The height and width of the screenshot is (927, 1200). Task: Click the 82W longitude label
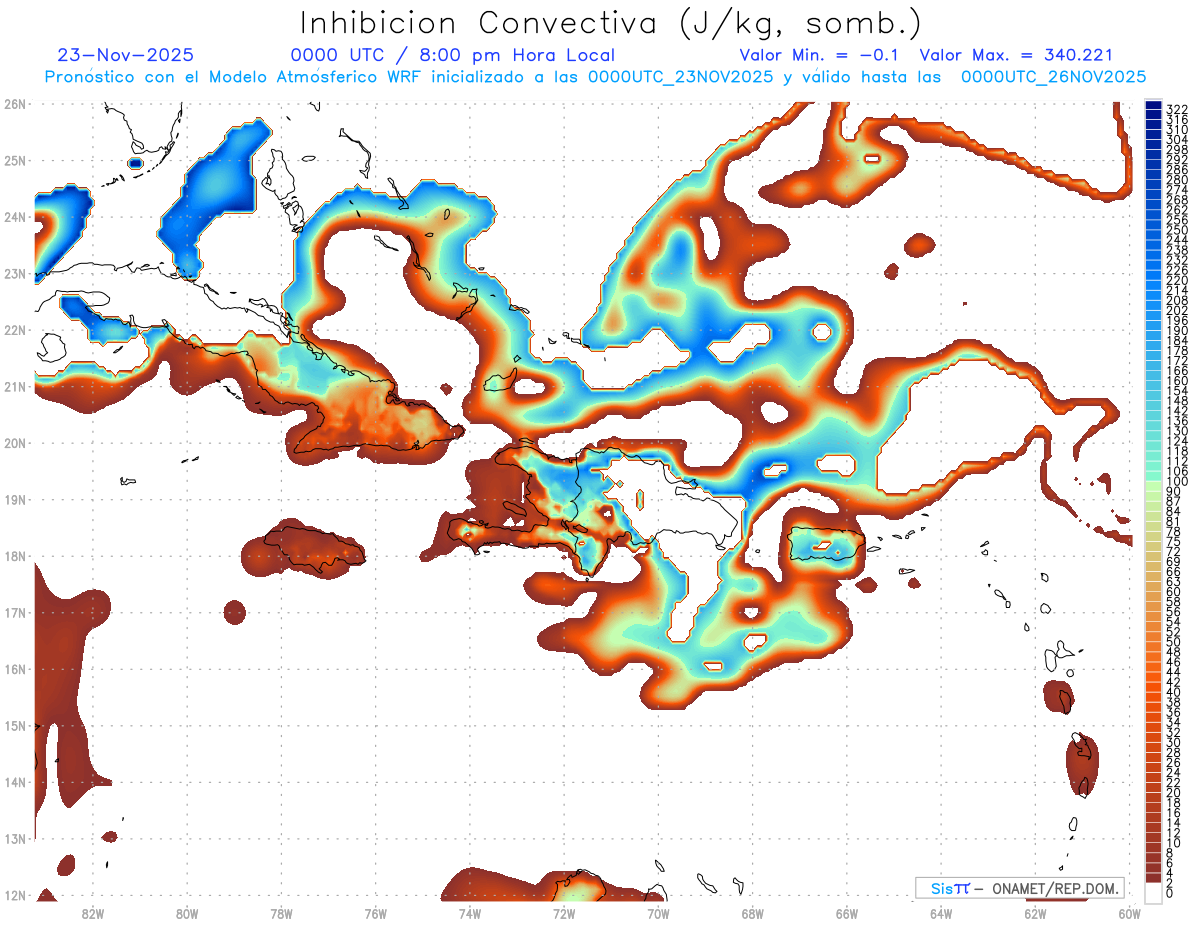click(93, 913)
